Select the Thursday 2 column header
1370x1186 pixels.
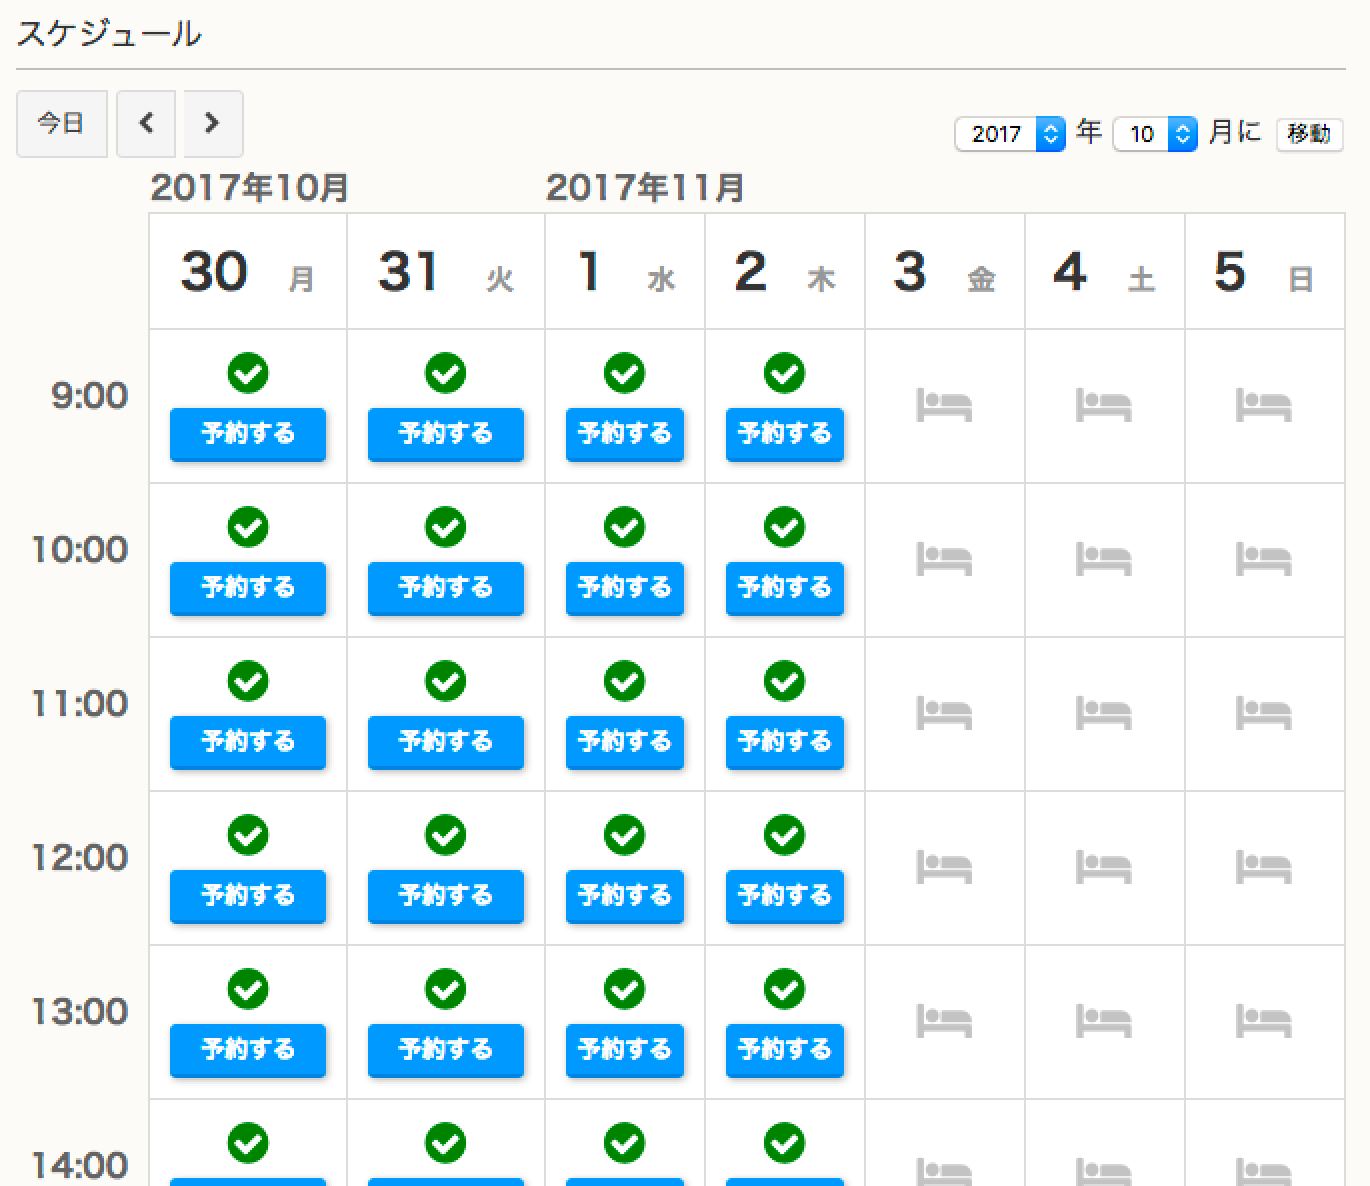tap(785, 271)
